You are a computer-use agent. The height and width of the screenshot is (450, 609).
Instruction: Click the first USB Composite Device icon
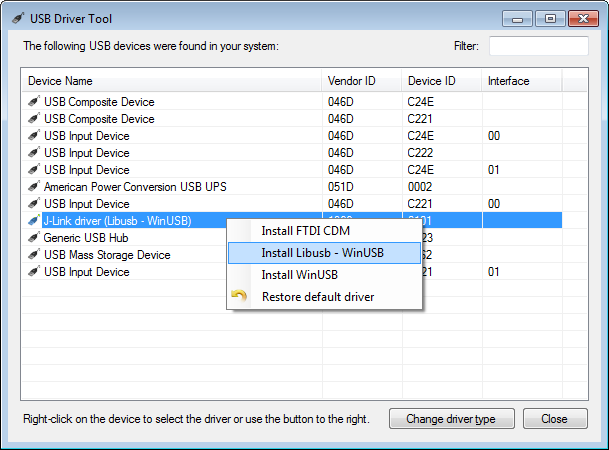(33, 102)
